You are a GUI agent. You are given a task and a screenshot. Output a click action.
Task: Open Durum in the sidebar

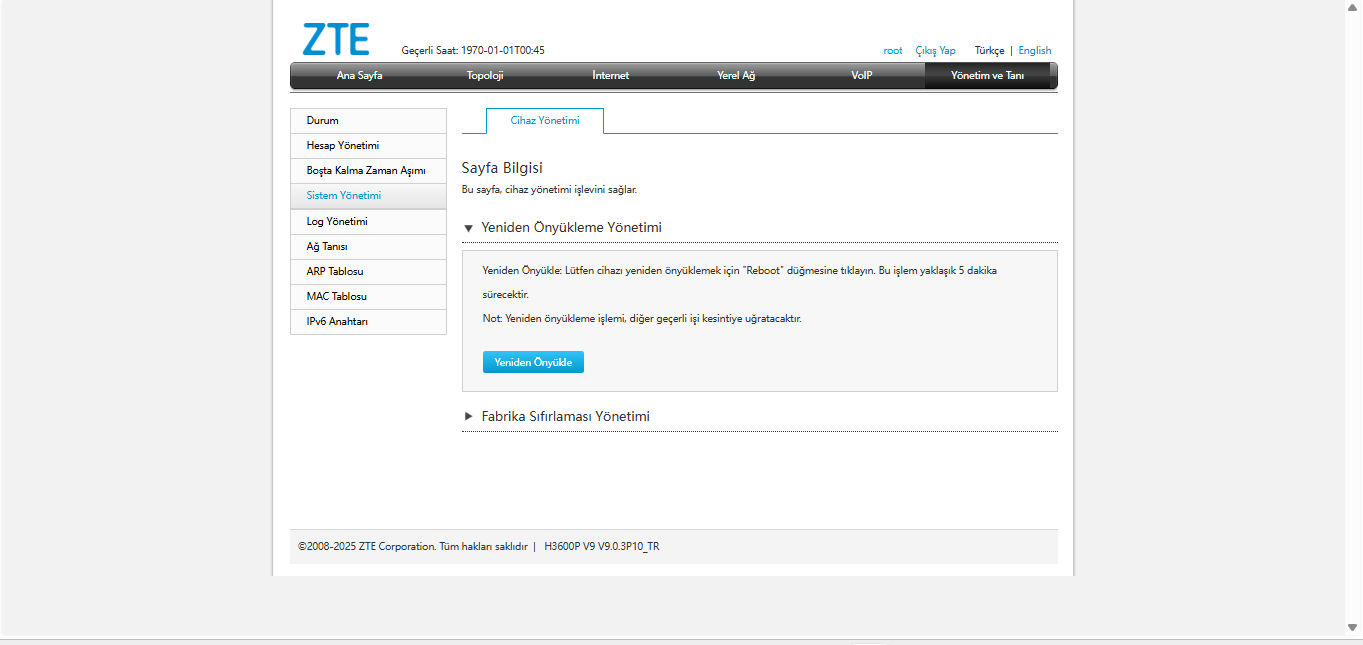(368, 121)
